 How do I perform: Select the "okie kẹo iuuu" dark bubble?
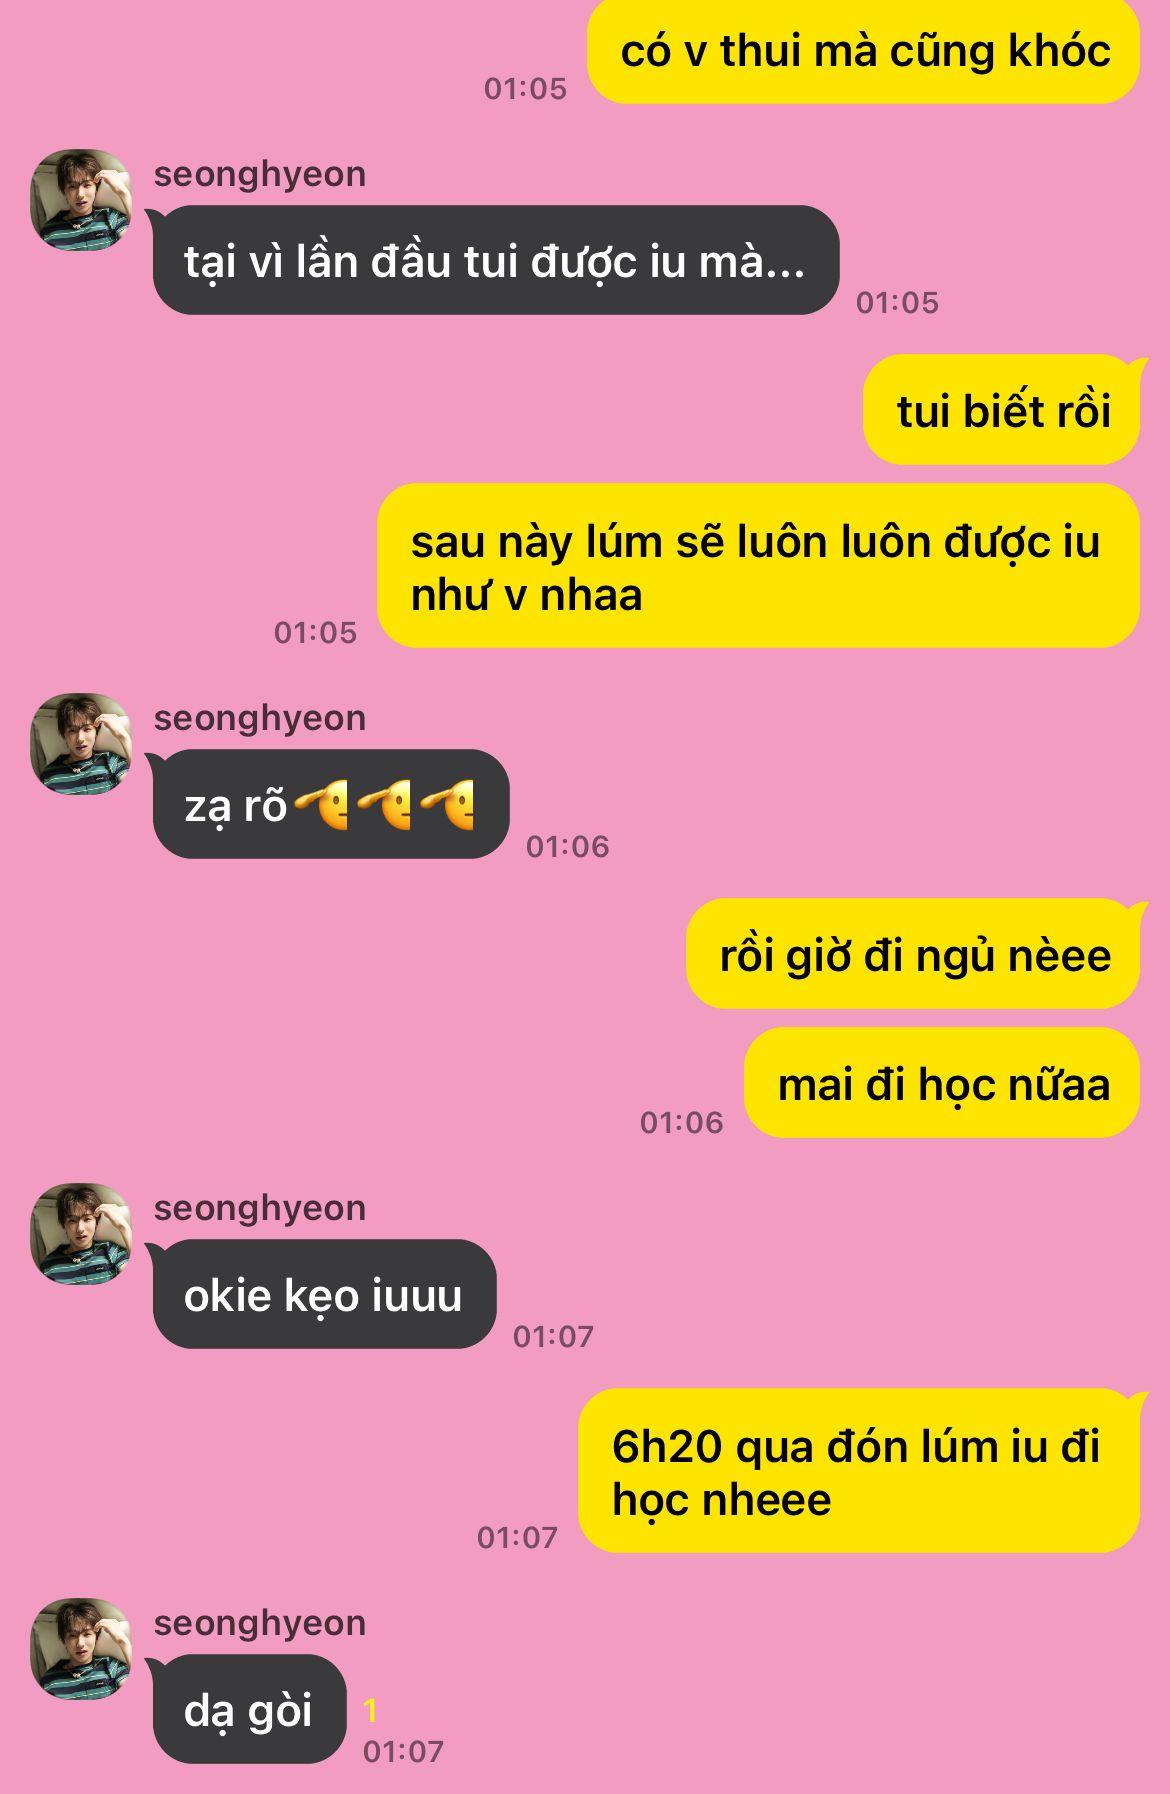click(323, 1295)
